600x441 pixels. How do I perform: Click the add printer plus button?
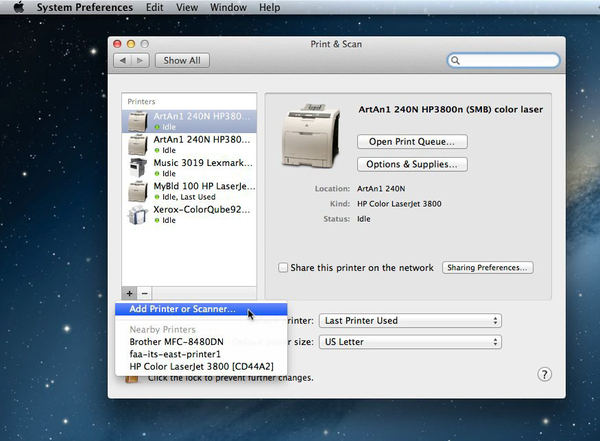pos(129,294)
